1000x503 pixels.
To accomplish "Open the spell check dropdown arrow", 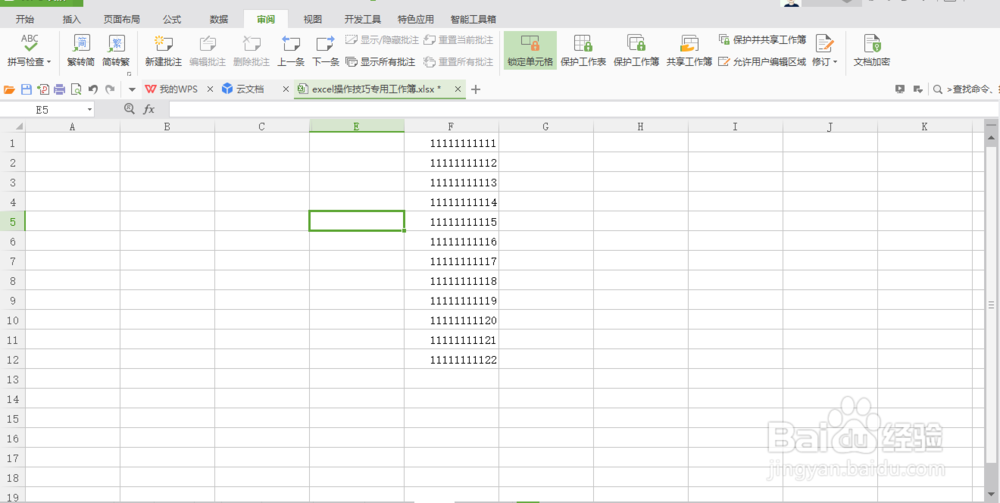I will 49,62.
